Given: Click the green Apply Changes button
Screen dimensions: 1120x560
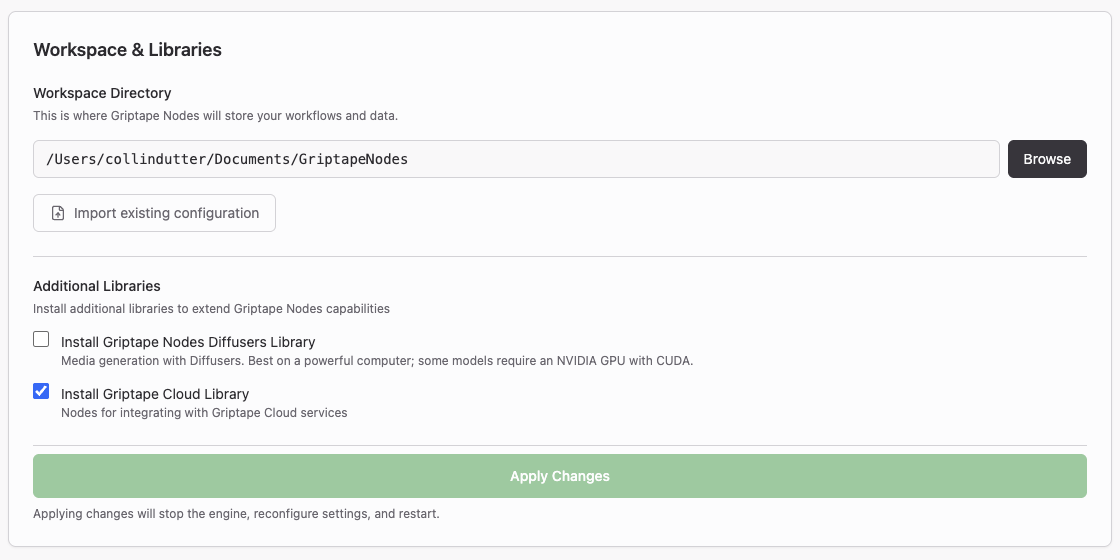Looking at the screenshot, I should pos(560,476).
